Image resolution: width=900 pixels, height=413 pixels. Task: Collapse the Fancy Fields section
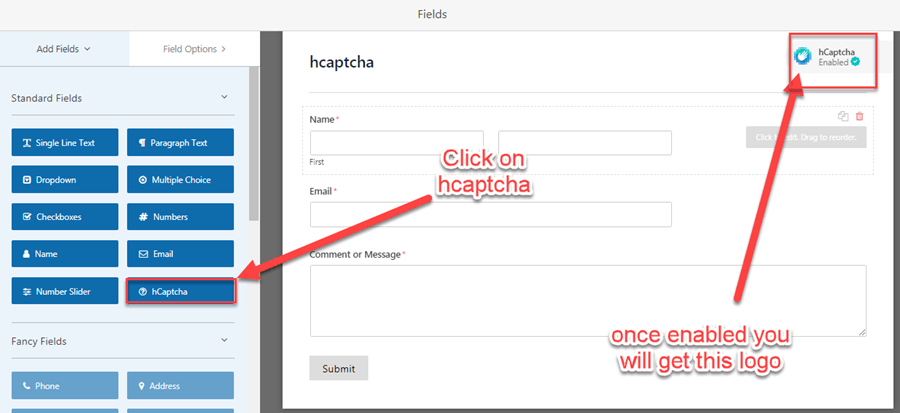pos(224,341)
